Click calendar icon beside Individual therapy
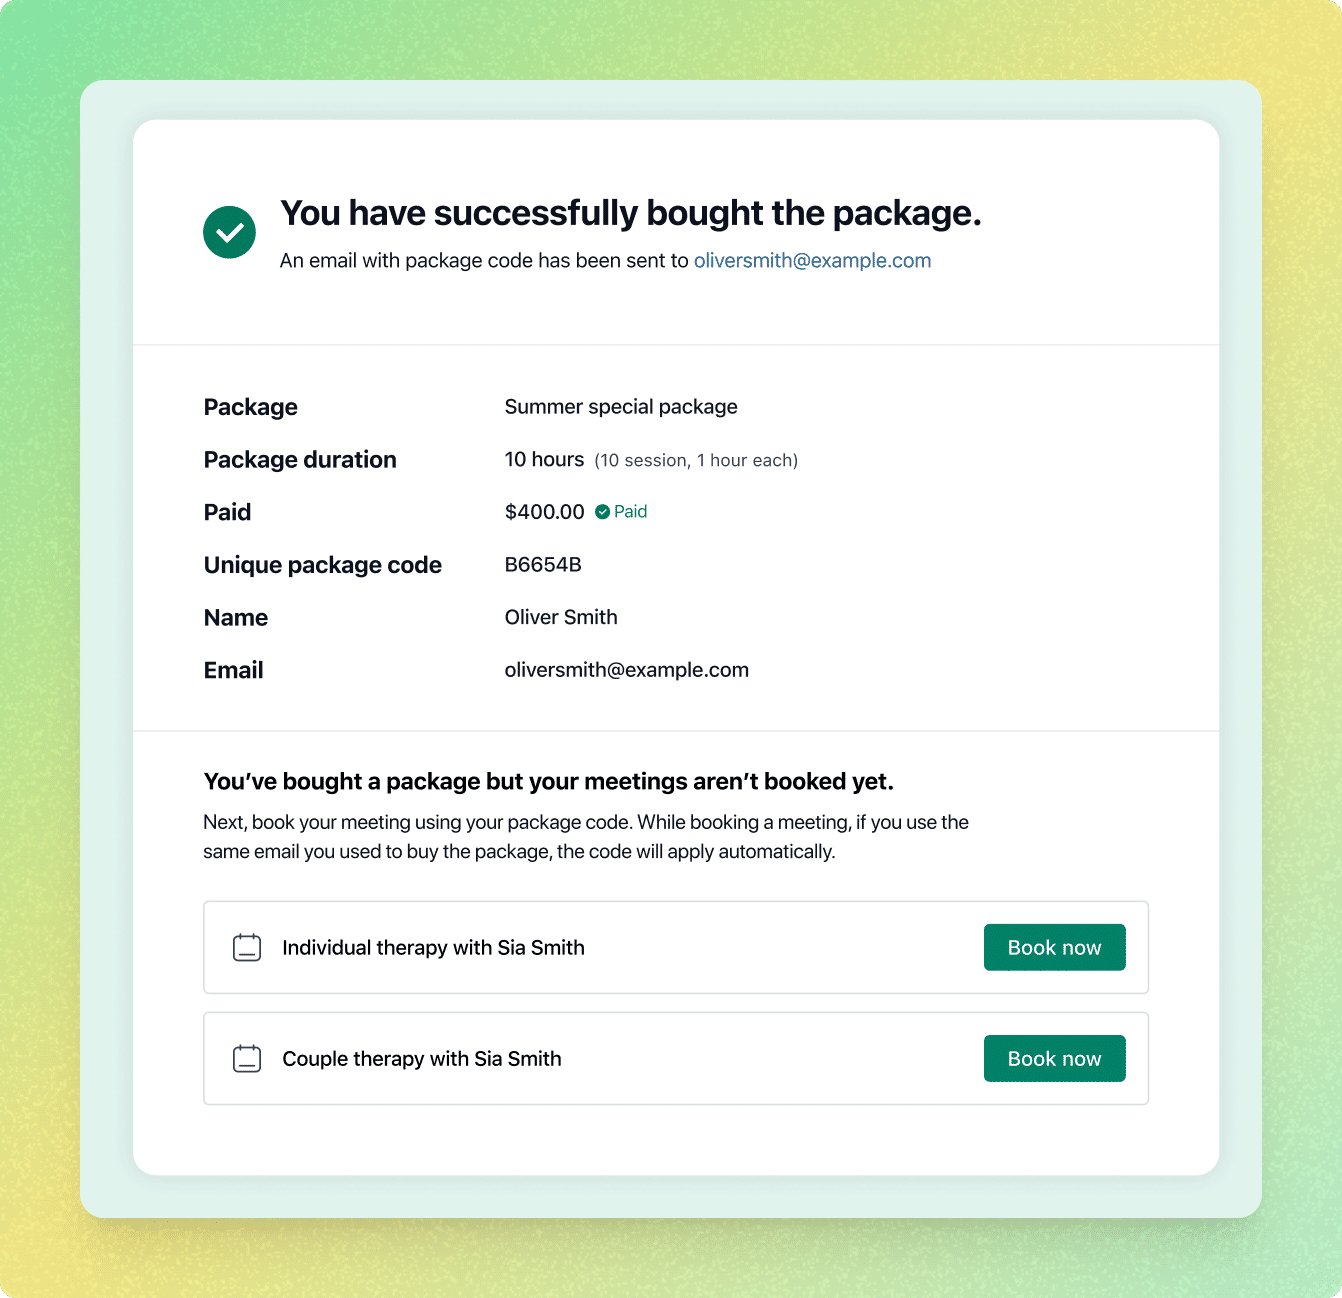This screenshot has width=1342, height=1298. (247, 948)
